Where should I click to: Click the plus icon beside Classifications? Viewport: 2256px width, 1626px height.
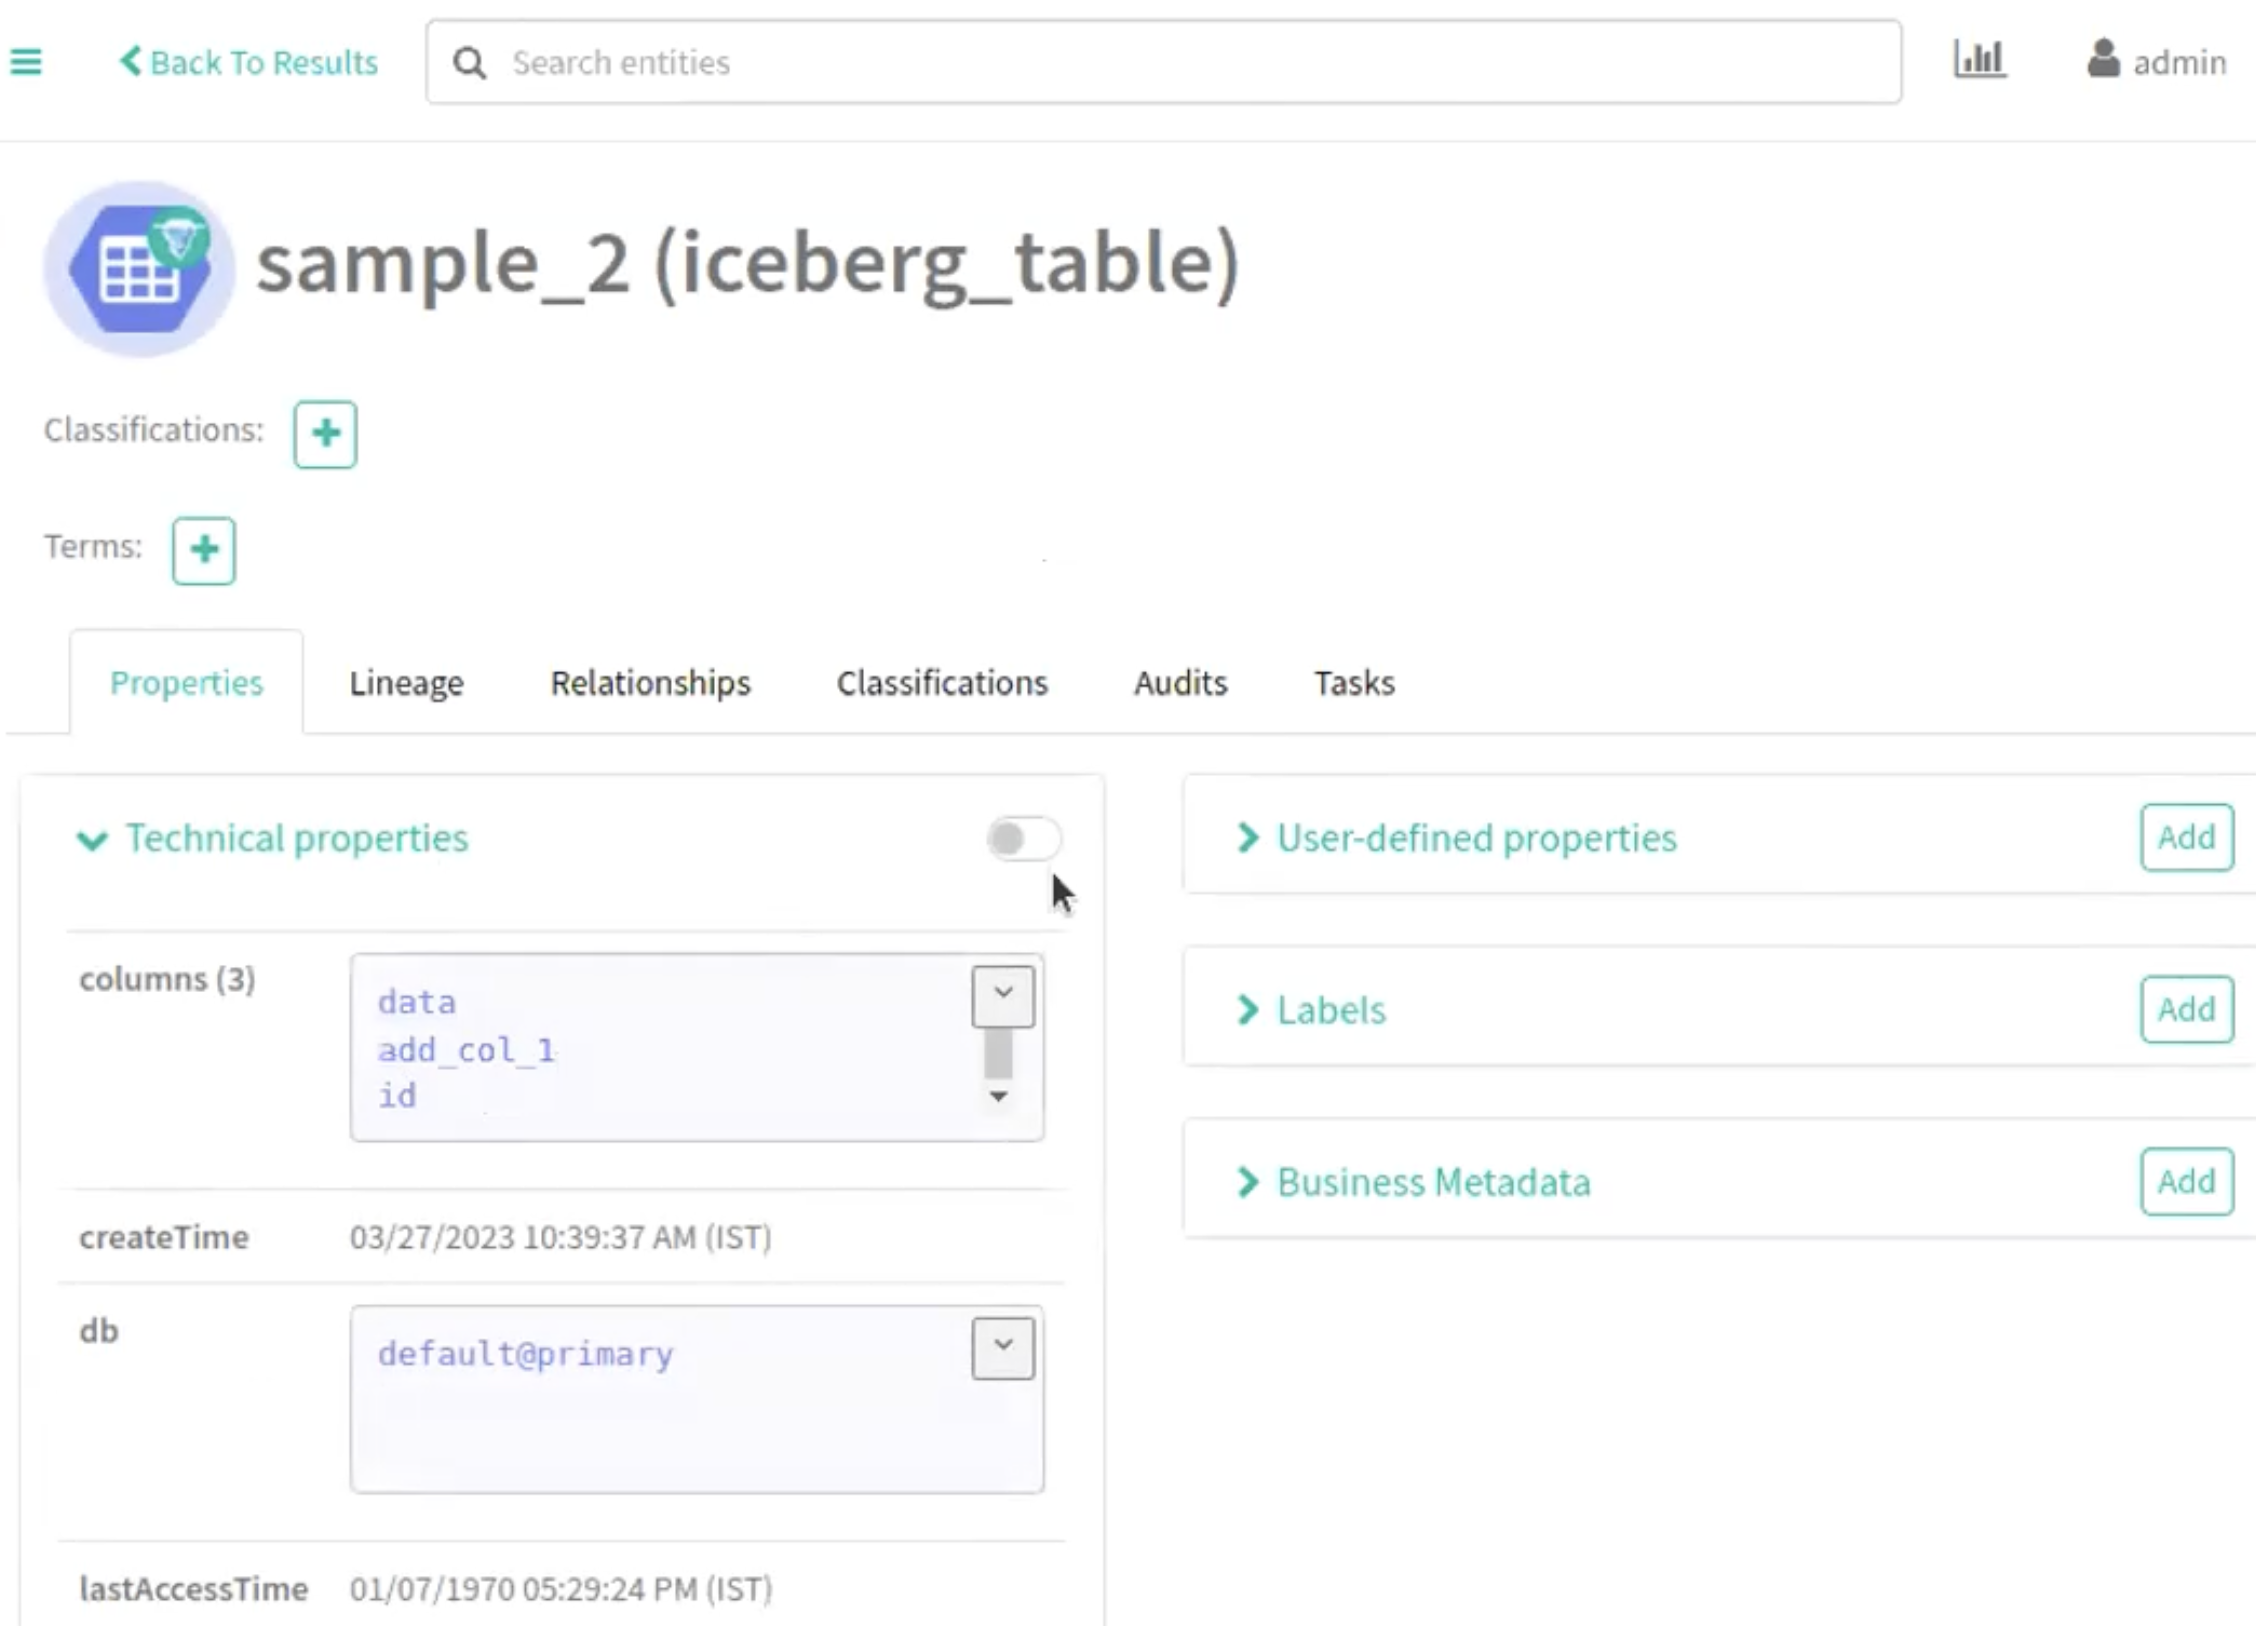pos(325,434)
